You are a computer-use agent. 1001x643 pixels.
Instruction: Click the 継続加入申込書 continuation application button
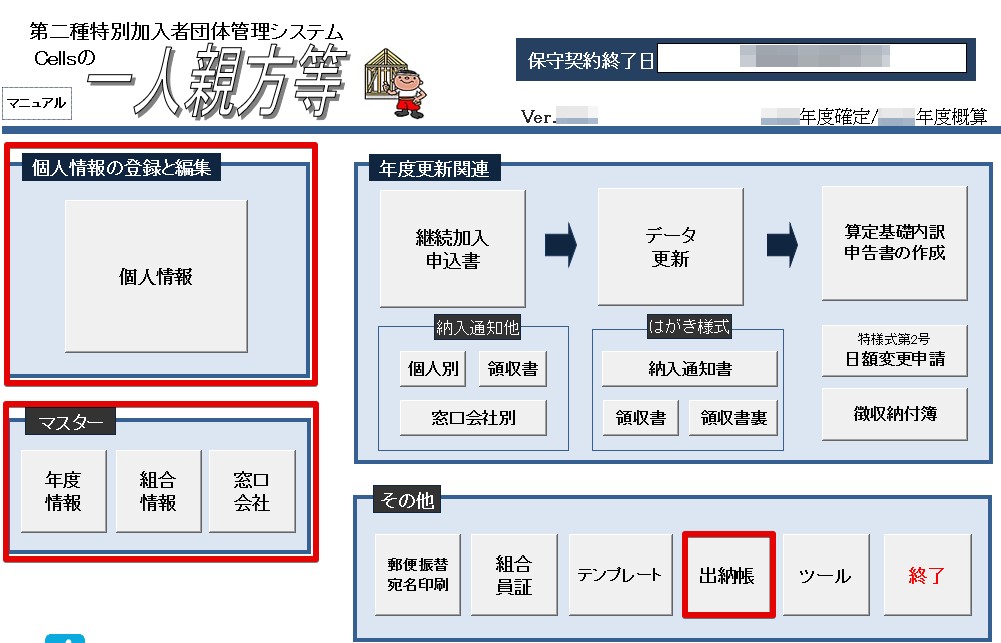pyautogui.click(x=451, y=247)
